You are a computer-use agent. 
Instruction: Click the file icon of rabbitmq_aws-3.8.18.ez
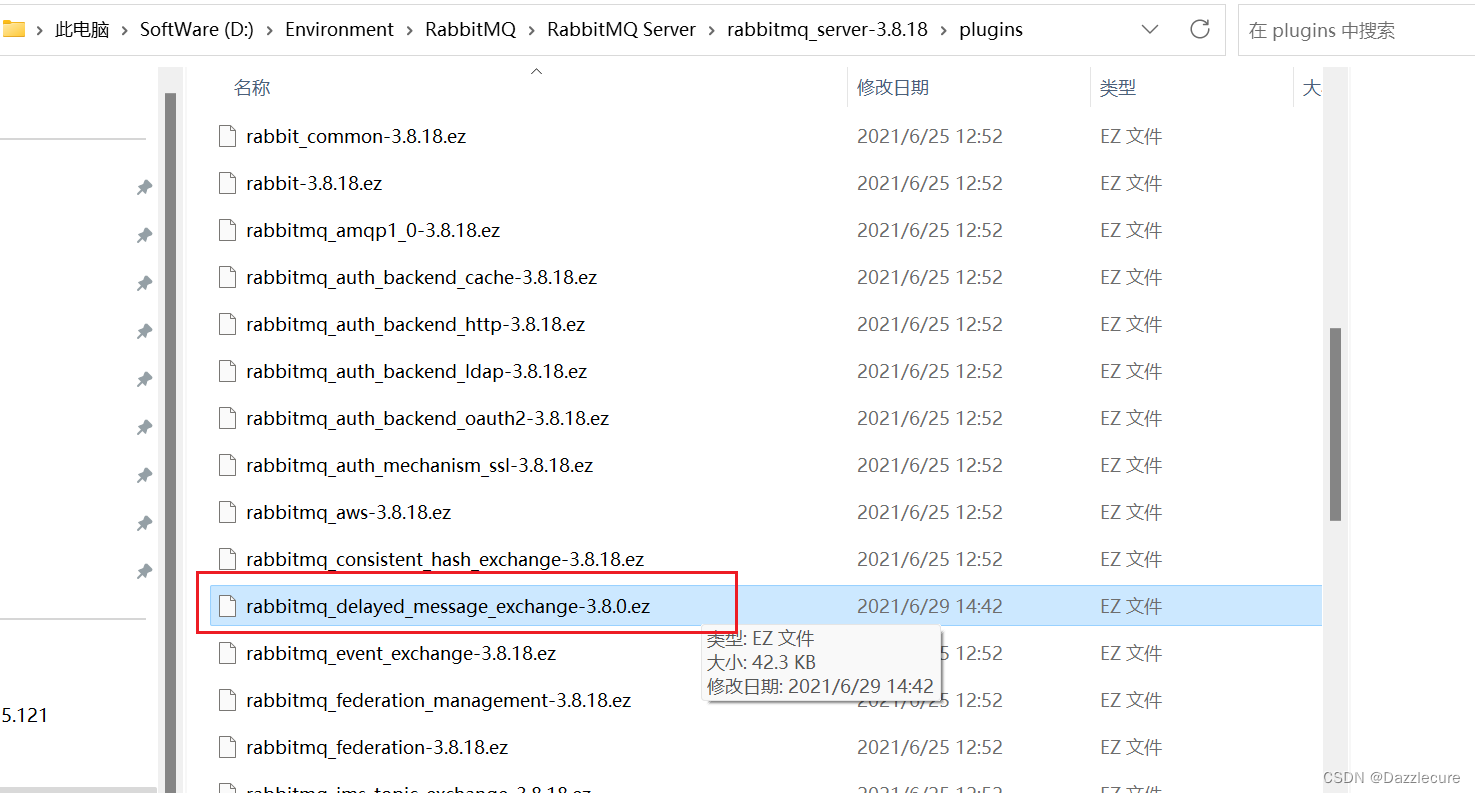(228, 512)
